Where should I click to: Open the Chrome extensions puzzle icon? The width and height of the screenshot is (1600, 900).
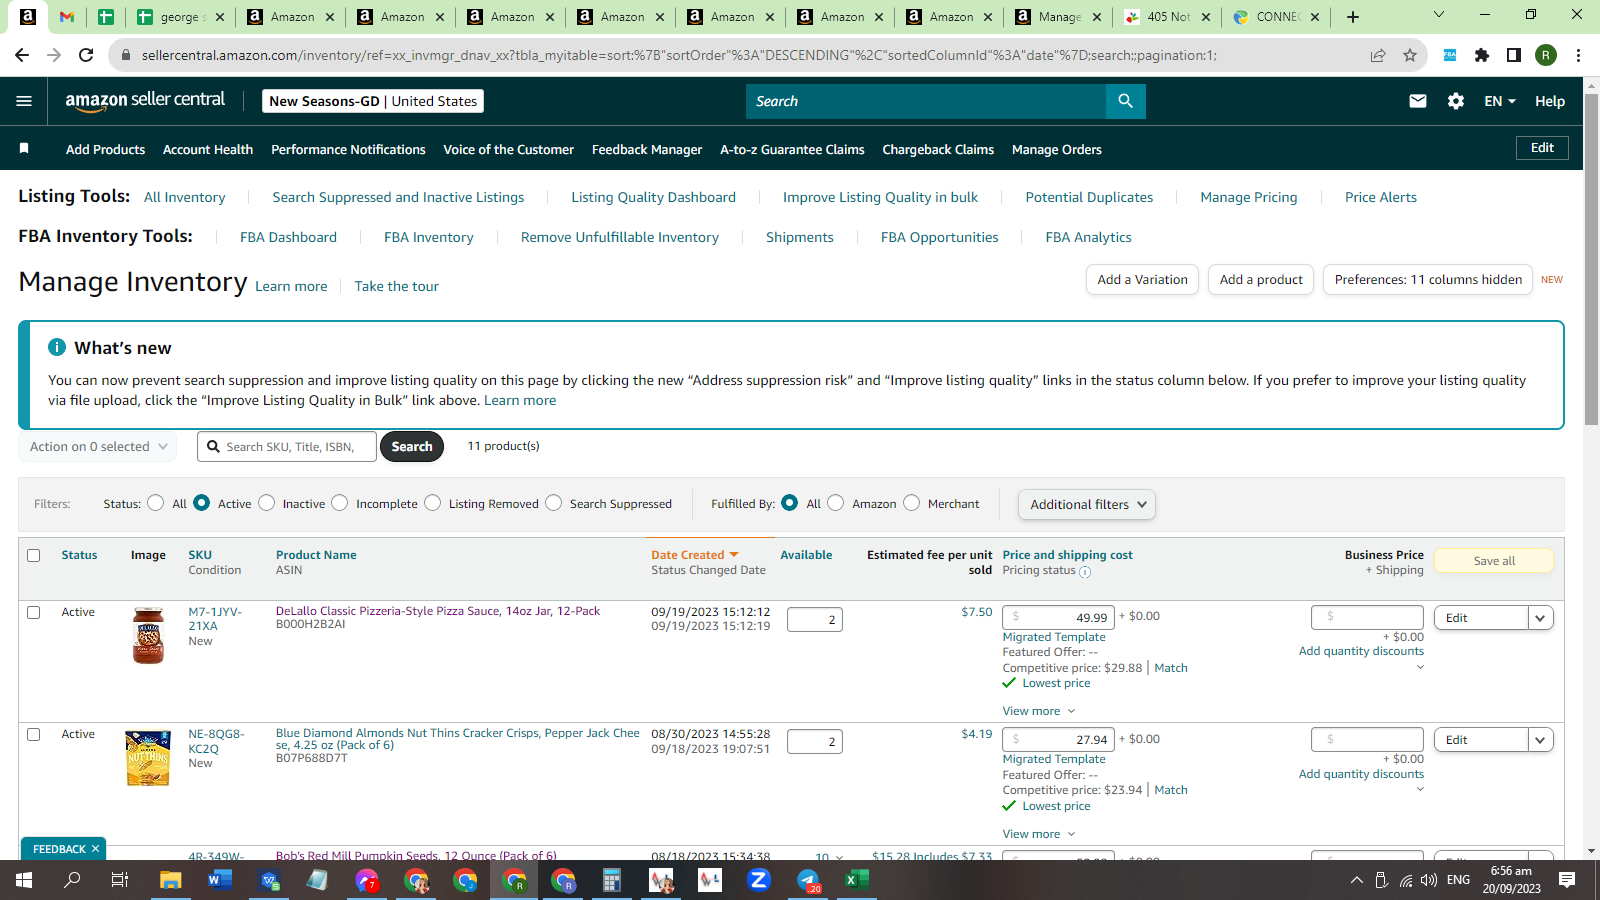pos(1482,55)
